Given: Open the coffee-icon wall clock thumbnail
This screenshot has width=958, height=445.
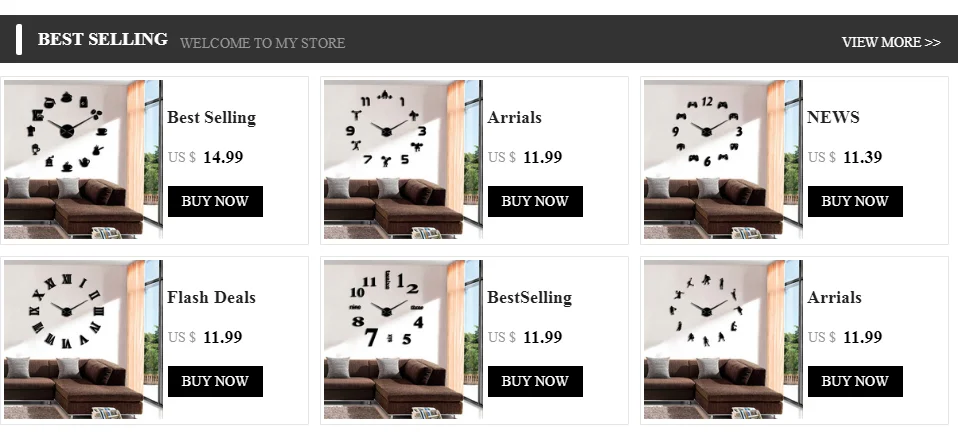Looking at the screenshot, I should (83, 160).
